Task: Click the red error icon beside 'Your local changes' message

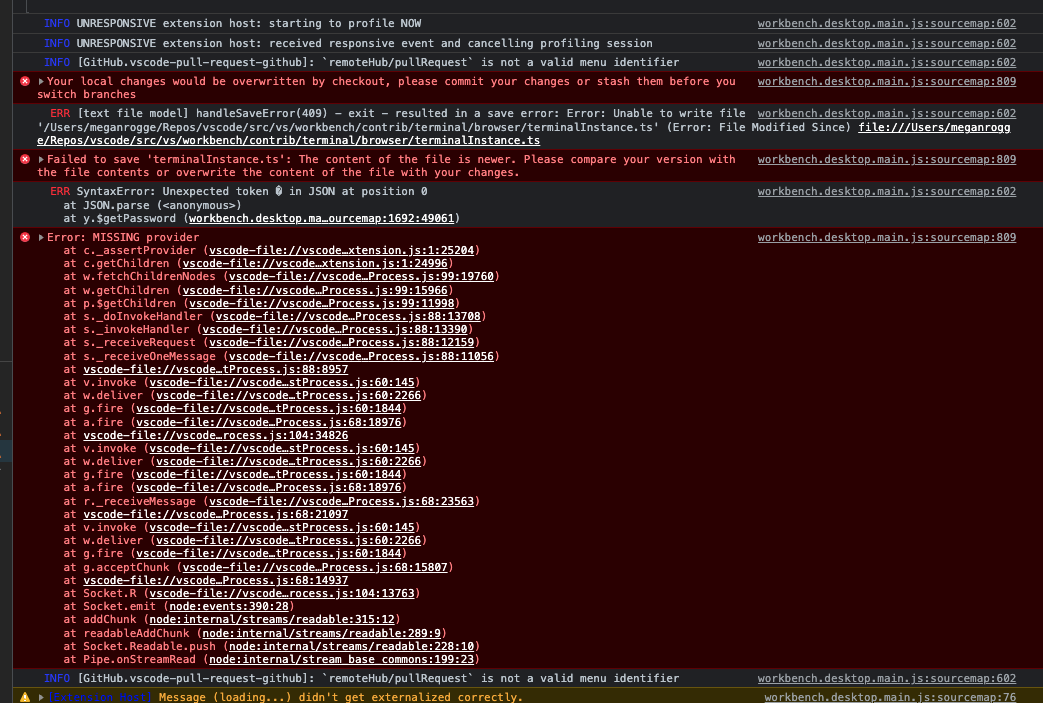Action: click(25, 81)
